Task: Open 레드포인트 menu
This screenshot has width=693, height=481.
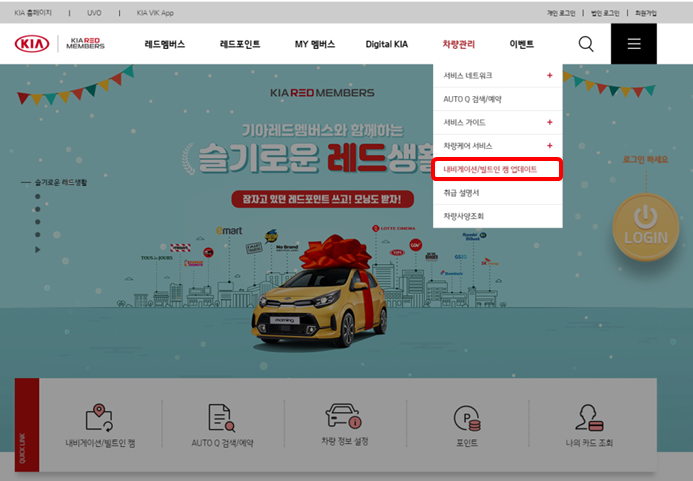Action: [240, 44]
